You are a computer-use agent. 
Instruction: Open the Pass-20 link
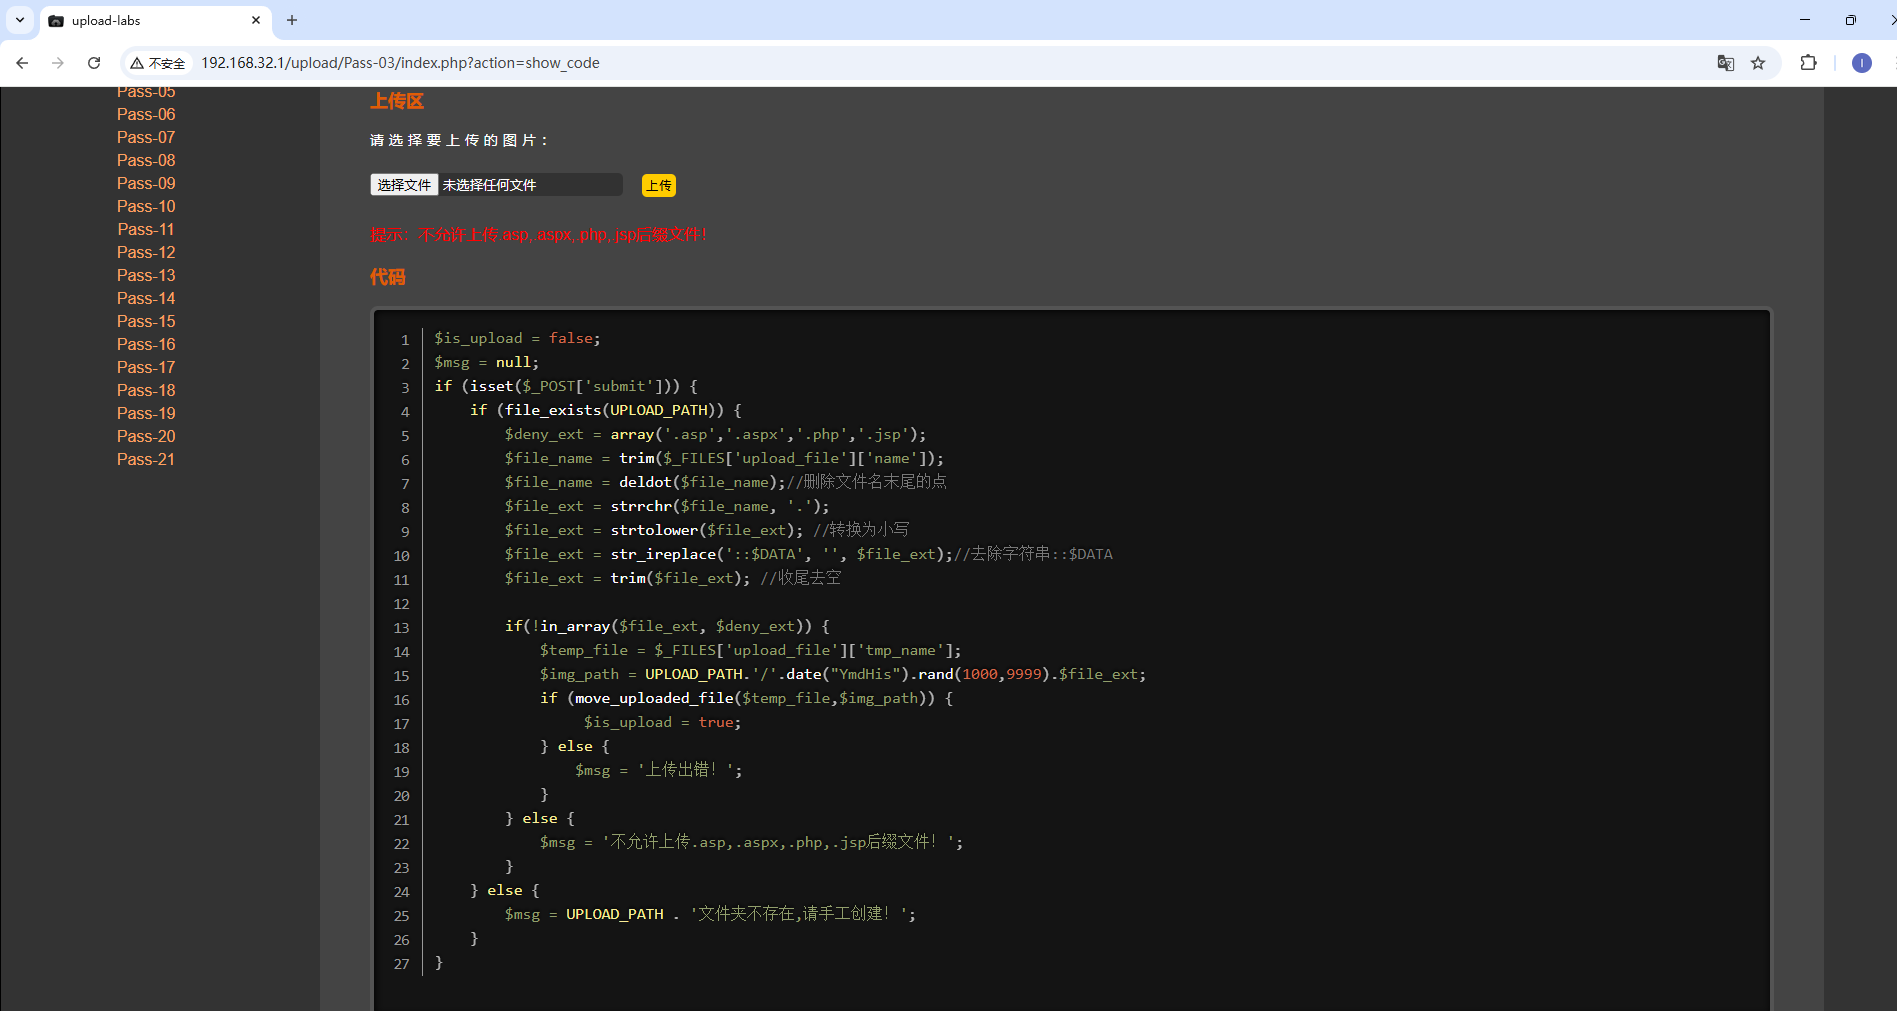[146, 436]
